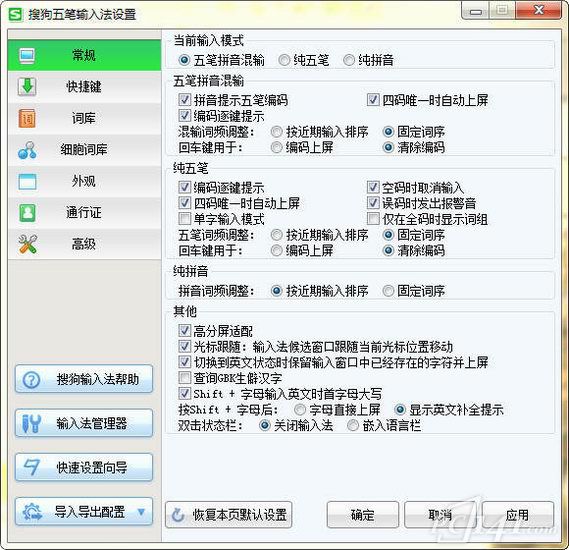Screen dimensions: 569x550
Task: Click the 高级 wrench and screwdriver icon
Action: tap(28, 244)
